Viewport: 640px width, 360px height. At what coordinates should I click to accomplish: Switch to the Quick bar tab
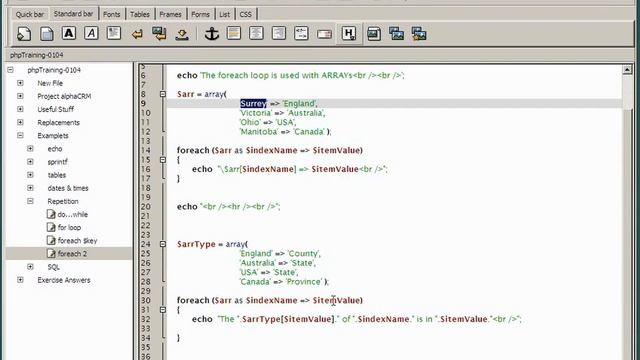click(x=29, y=14)
